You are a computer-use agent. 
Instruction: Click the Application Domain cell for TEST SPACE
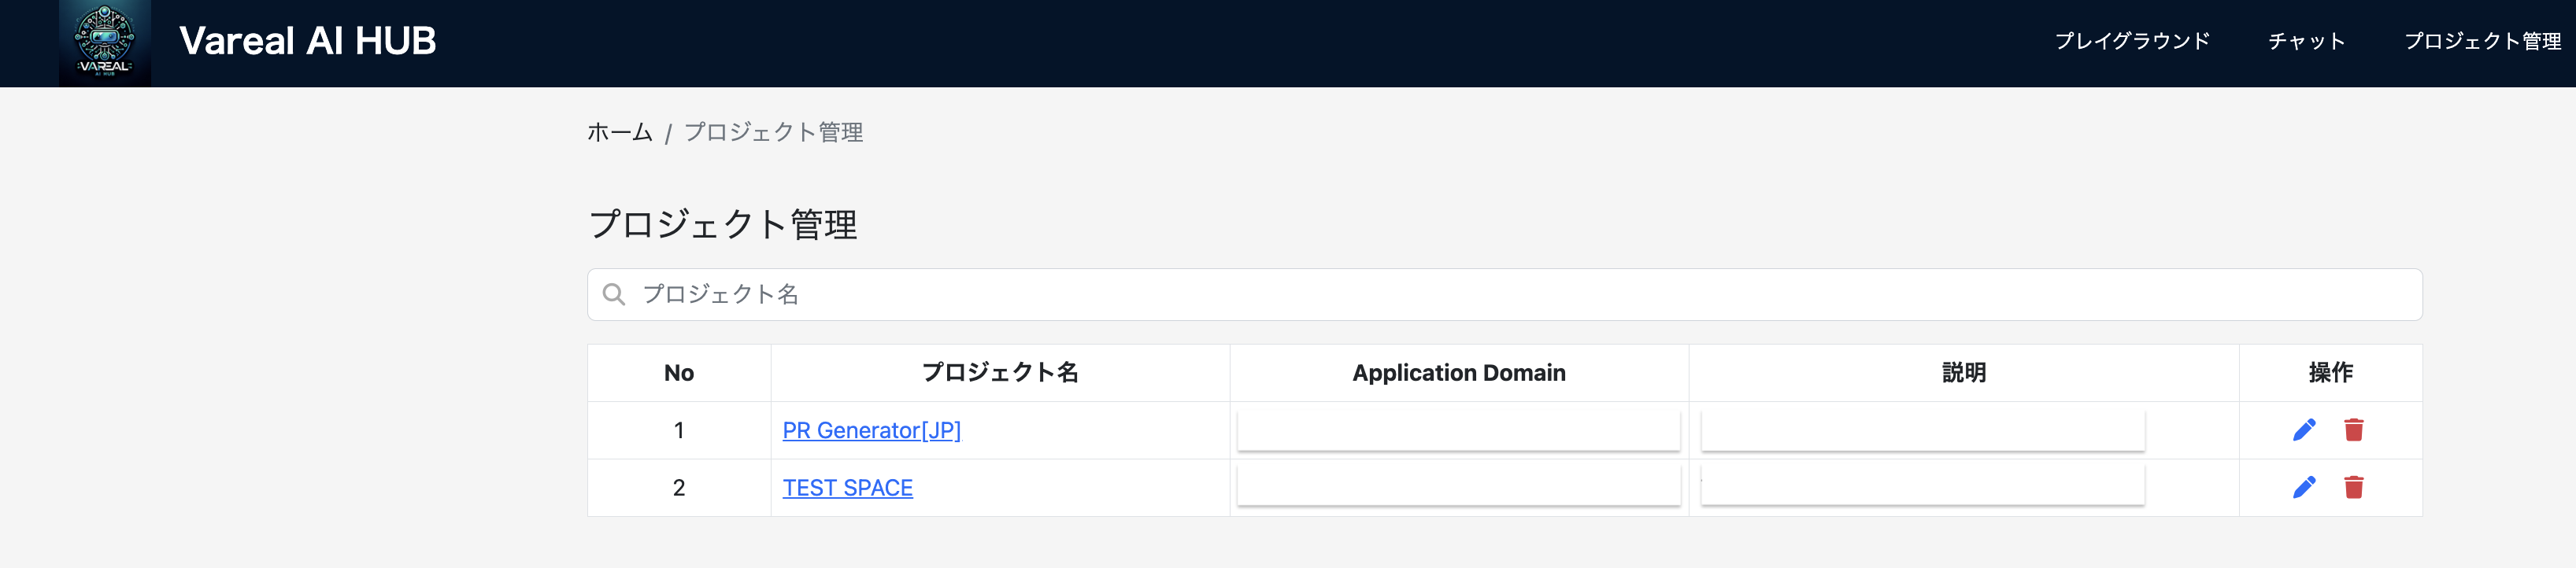tap(1458, 486)
